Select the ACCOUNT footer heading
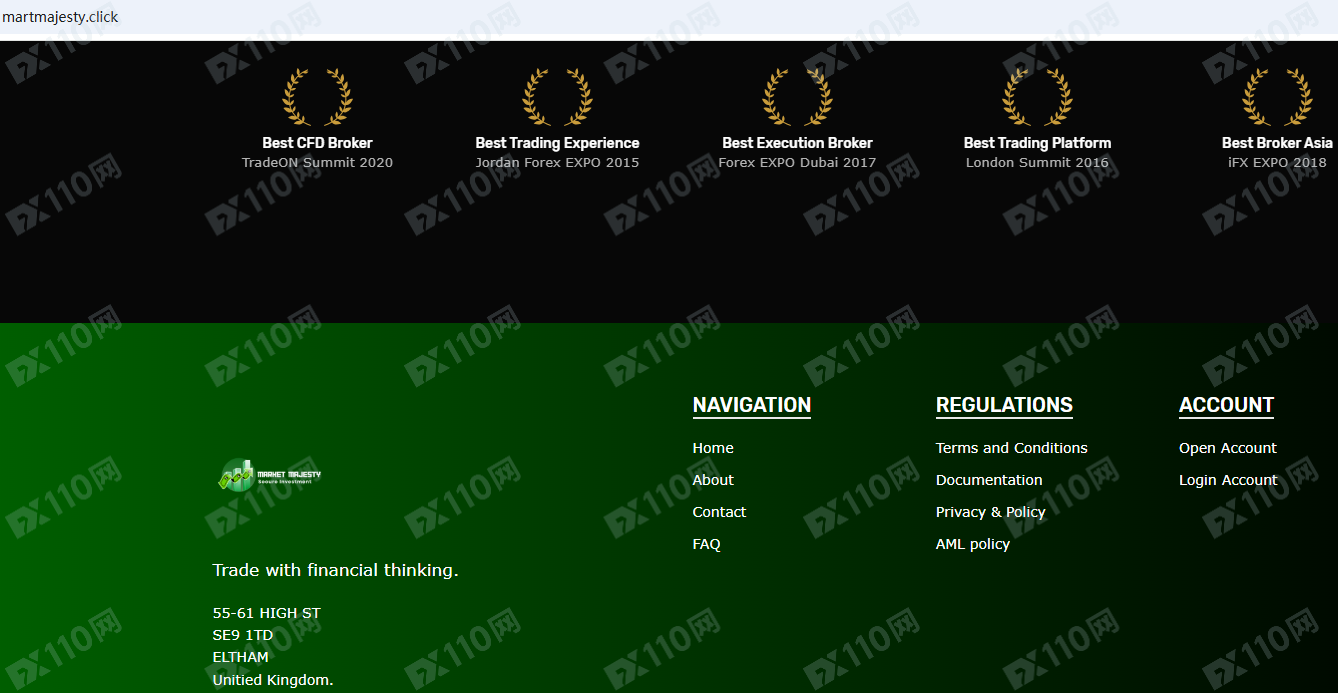Screen dimensions: 1338x693 coord(1226,405)
